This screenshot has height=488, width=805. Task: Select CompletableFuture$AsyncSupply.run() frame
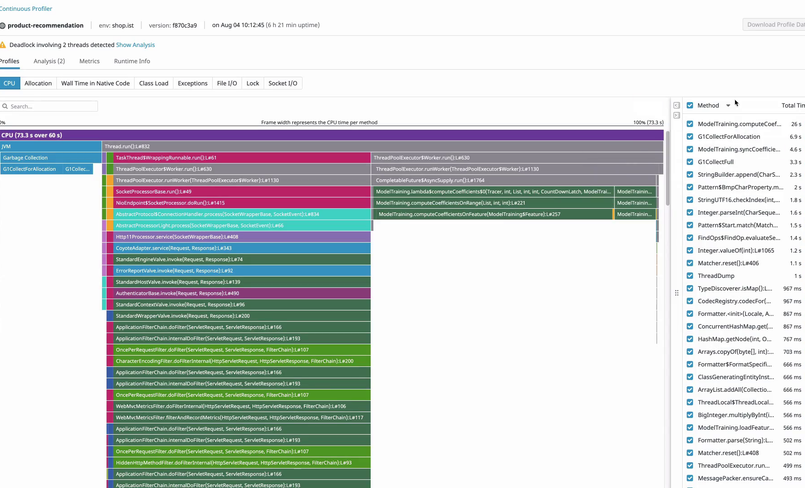tap(514, 181)
